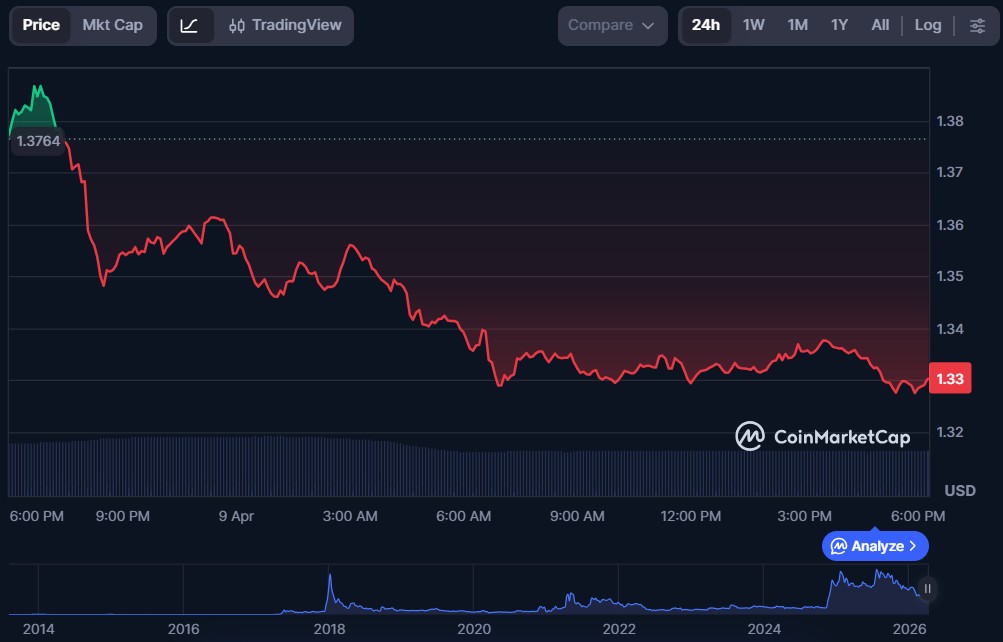Grab the right handle of history range selector

(928, 589)
